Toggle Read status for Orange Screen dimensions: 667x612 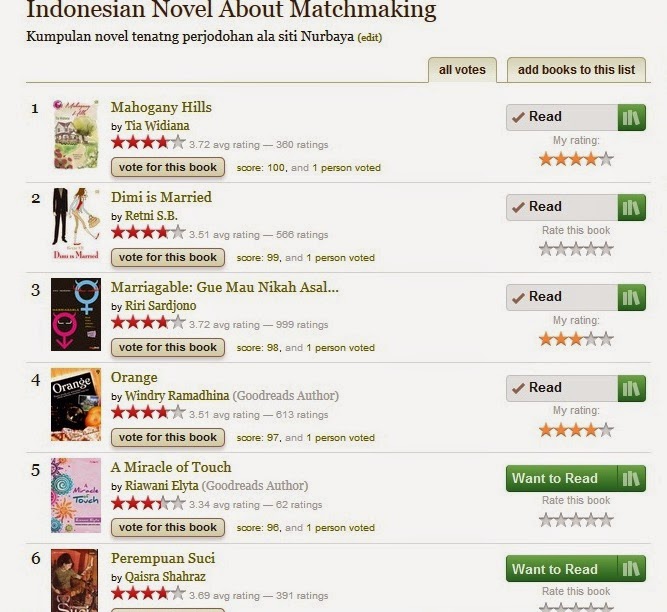562,388
